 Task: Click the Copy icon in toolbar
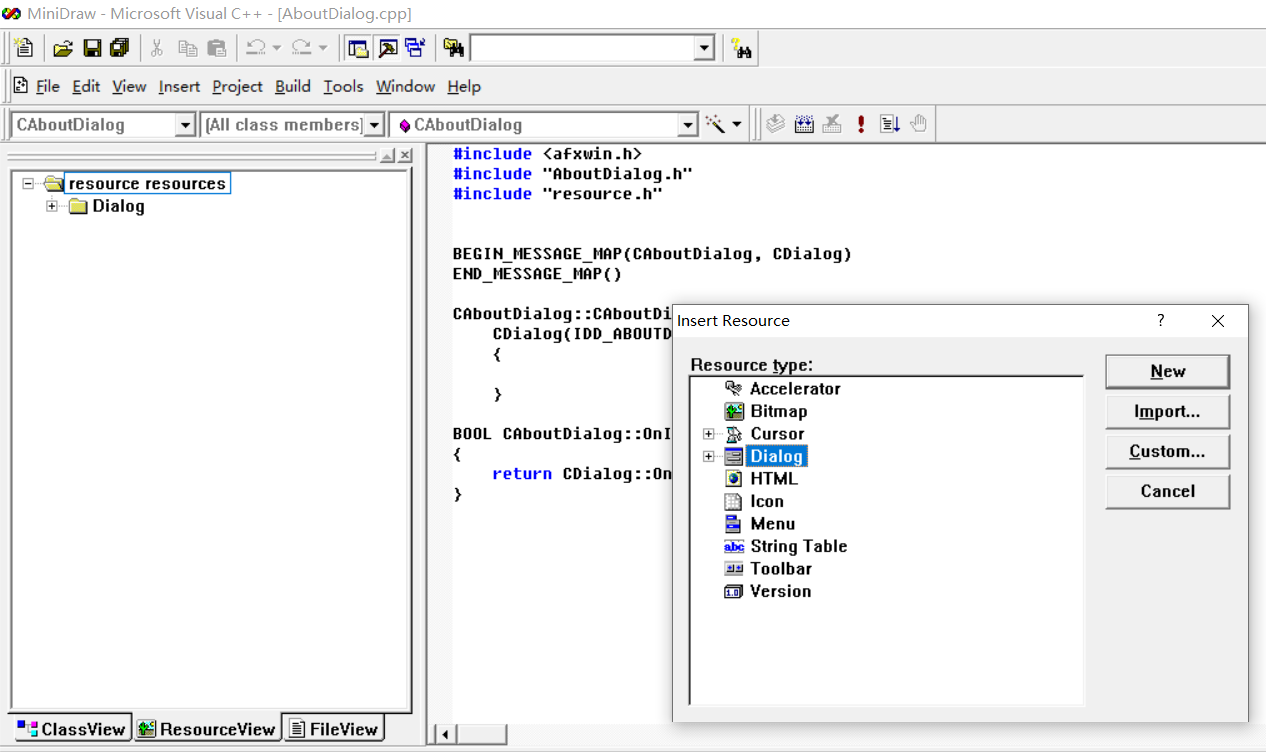pyautogui.click(x=187, y=48)
